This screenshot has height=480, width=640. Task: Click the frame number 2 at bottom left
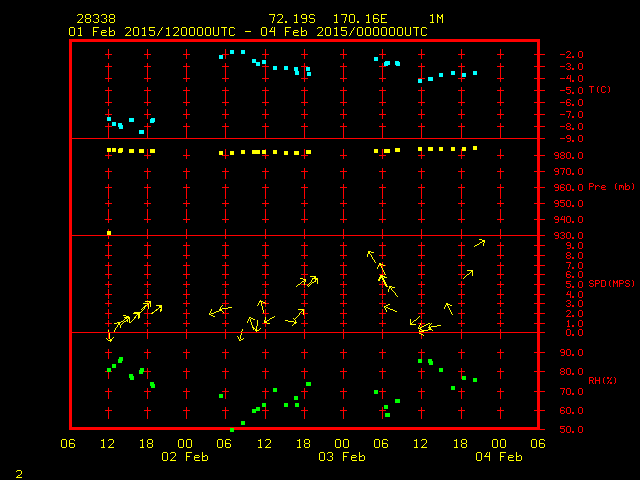click(18, 472)
